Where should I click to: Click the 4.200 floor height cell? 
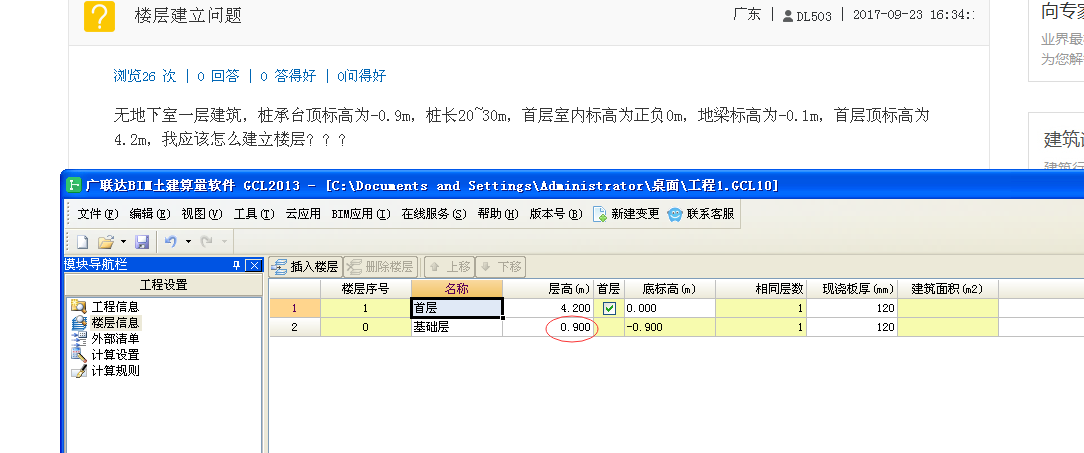tap(548, 308)
